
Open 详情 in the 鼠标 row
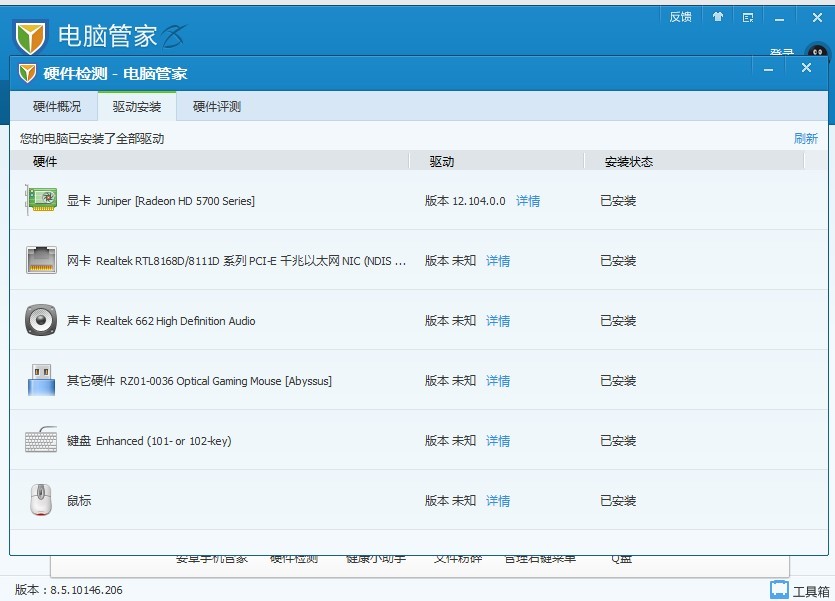498,500
